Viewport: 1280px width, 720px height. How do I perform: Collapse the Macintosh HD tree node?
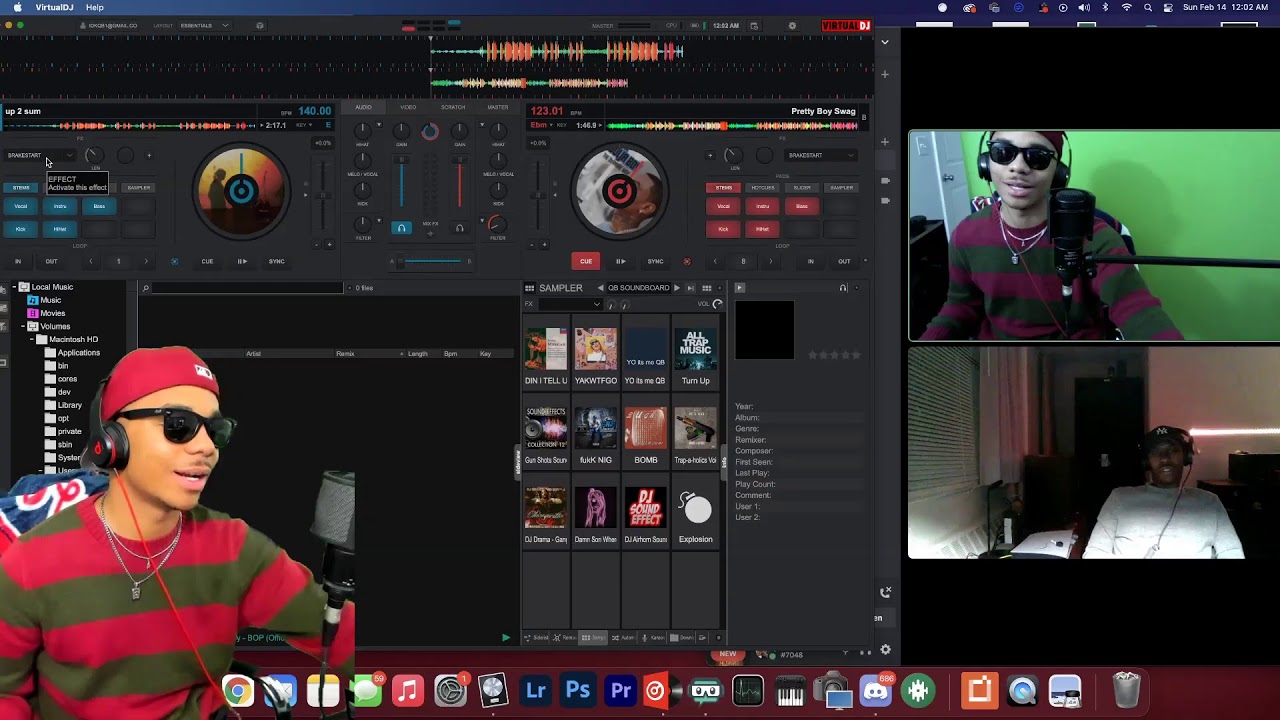coord(31,339)
